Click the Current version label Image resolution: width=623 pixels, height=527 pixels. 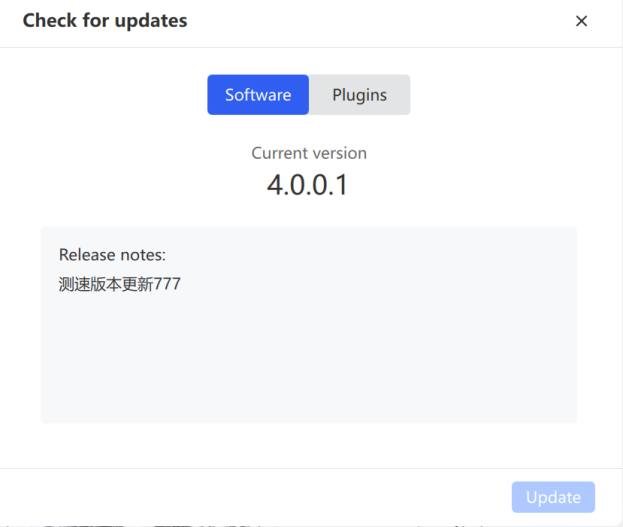tap(309, 153)
